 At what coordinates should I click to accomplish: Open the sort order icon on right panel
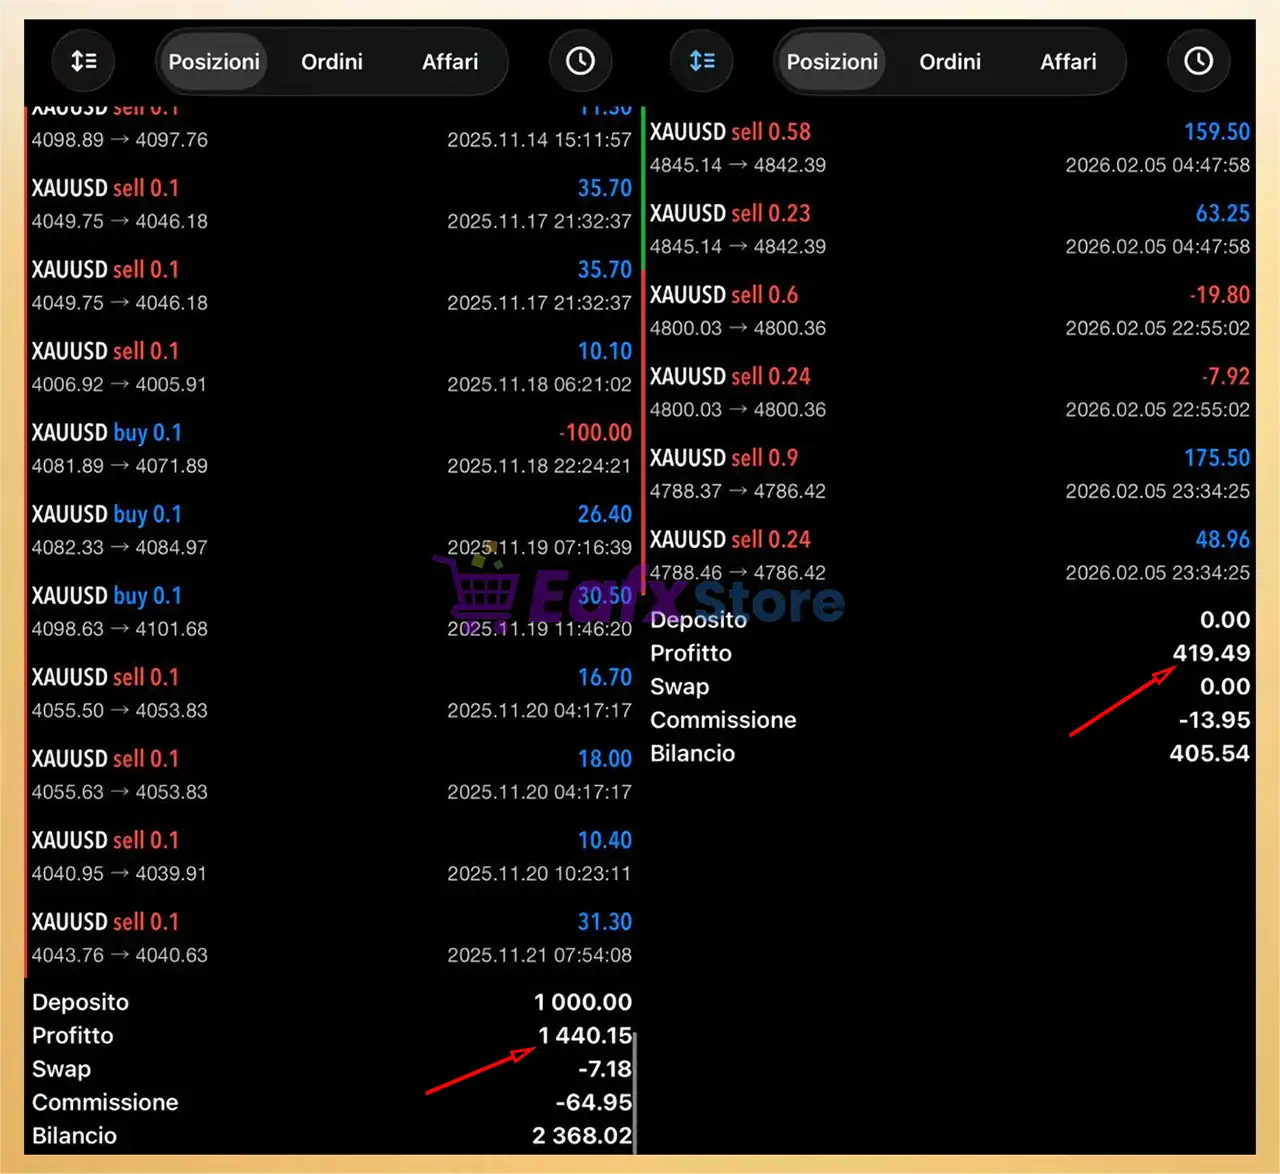[702, 61]
